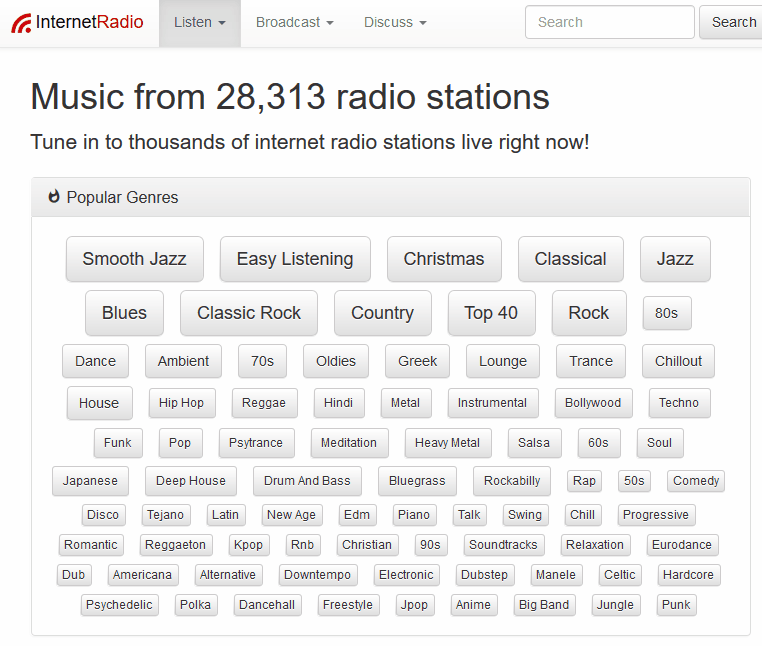Image resolution: width=762 pixels, height=646 pixels.
Task: Open the Christmas genre stations
Action: click(x=444, y=259)
